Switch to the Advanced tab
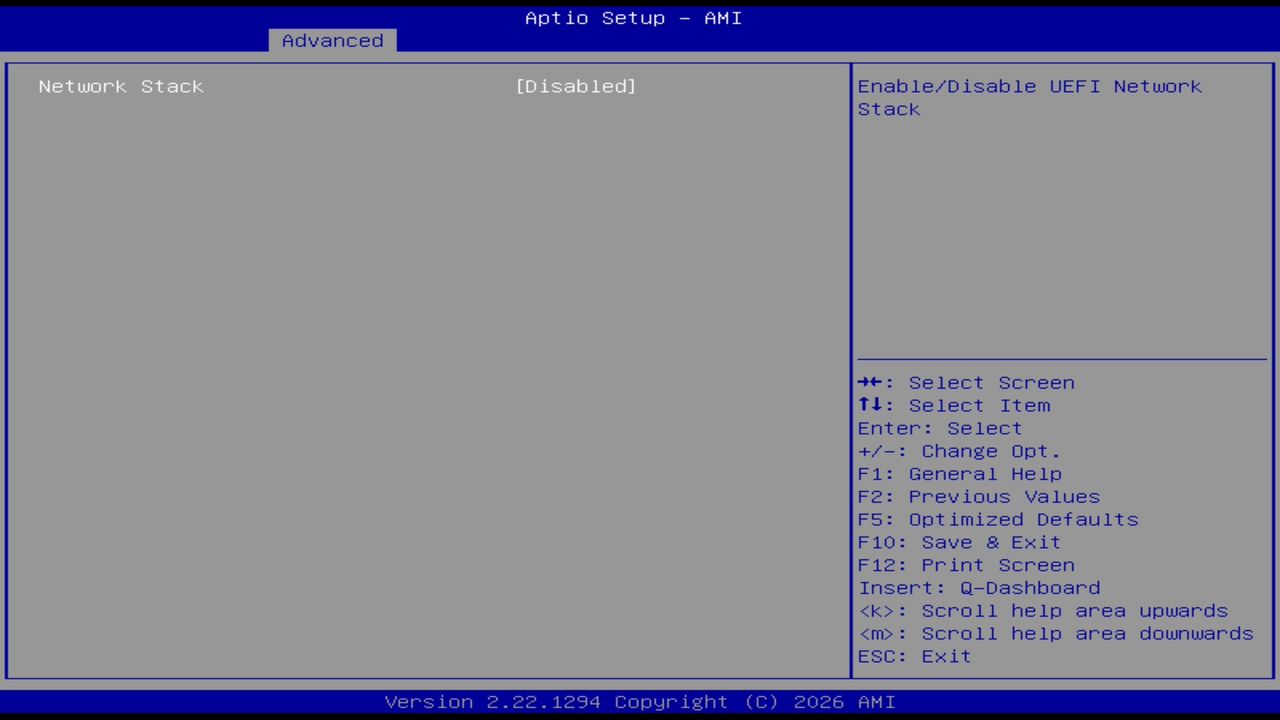The image size is (1280, 720). pos(332,40)
